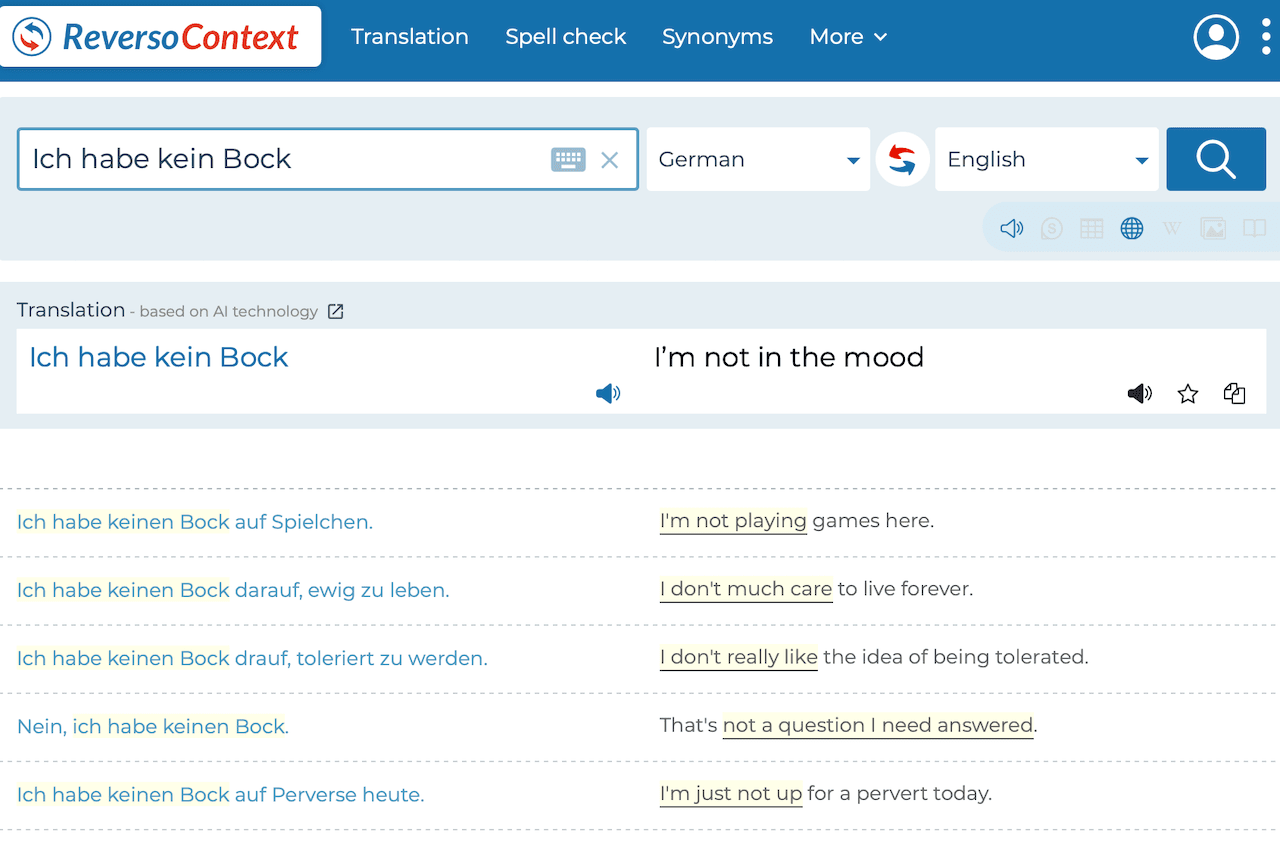Star the translation as a favorite
1280x841 pixels.
pyautogui.click(x=1187, y=393)
